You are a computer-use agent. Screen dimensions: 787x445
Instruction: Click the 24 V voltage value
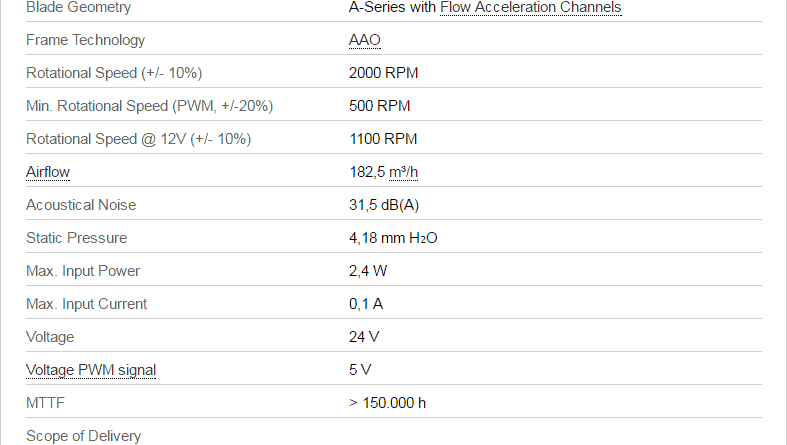(364, 337)
